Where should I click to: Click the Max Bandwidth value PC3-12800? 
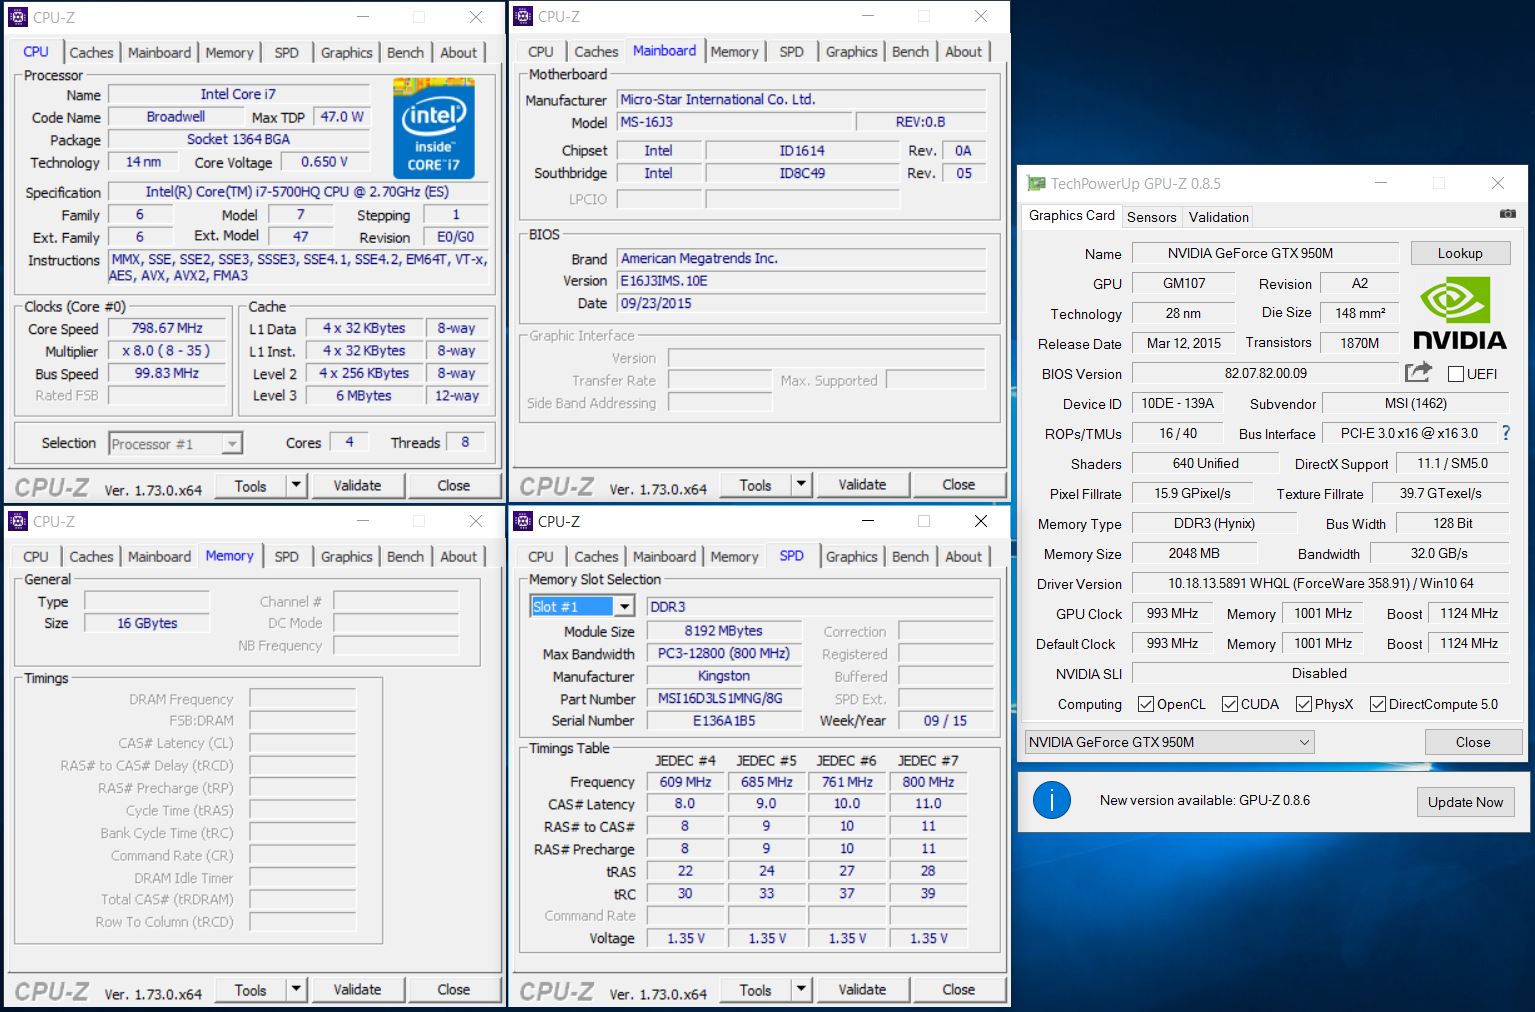point(724,653)
